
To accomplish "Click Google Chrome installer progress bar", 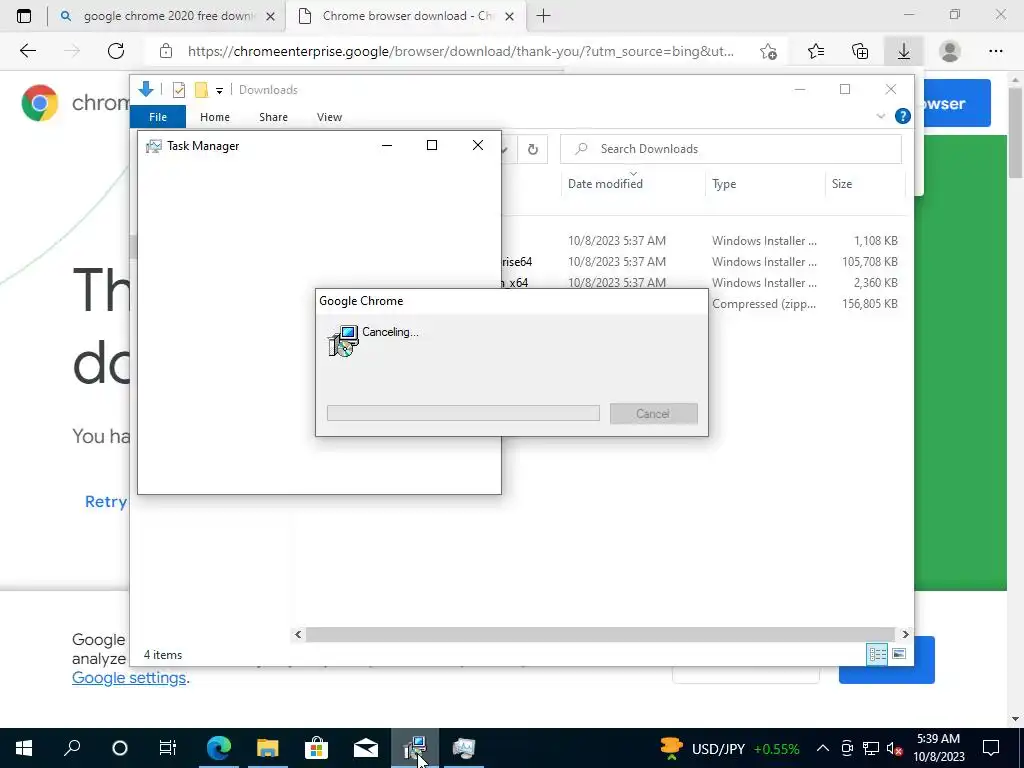I will 463,413.
